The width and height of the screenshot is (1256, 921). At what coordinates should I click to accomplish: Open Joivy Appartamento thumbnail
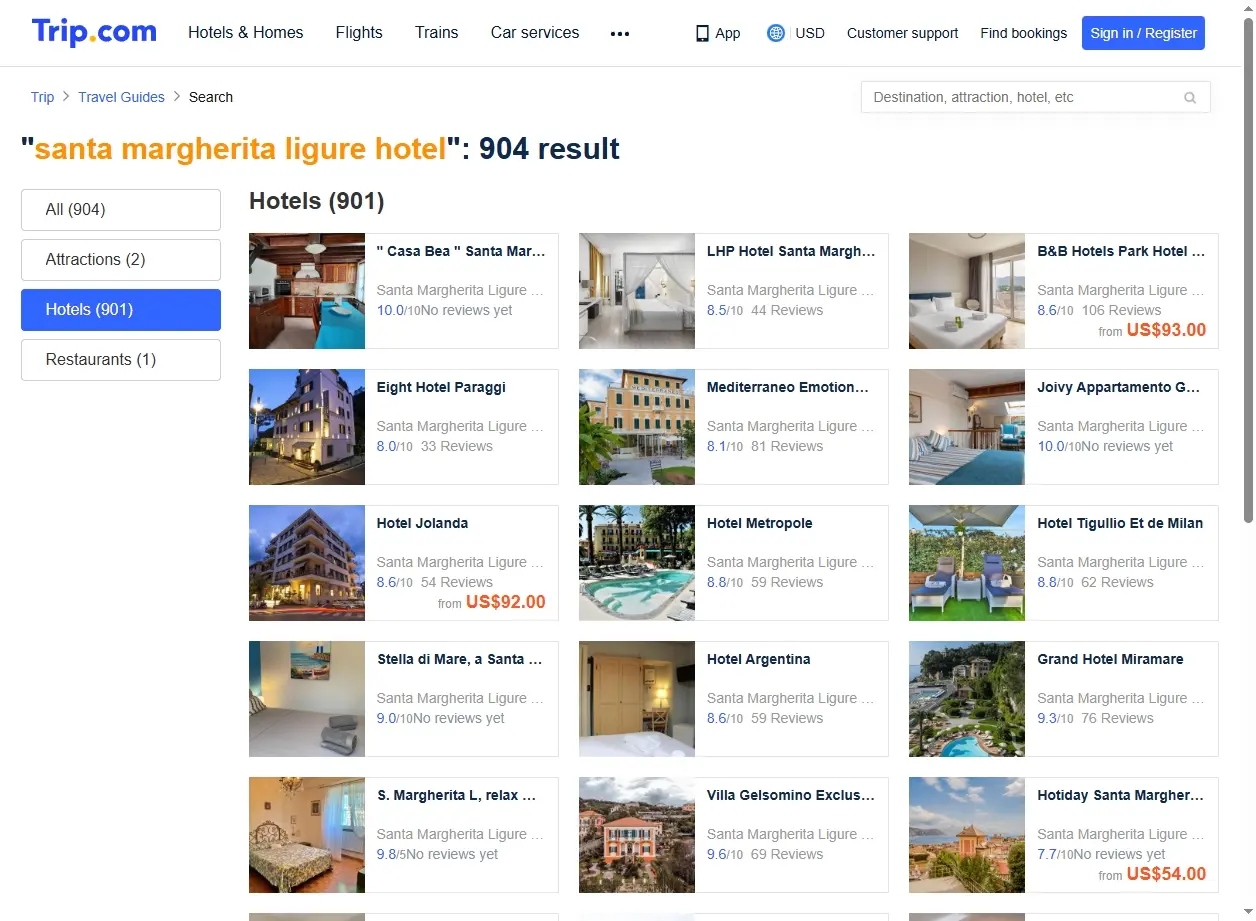coord(967,427)
